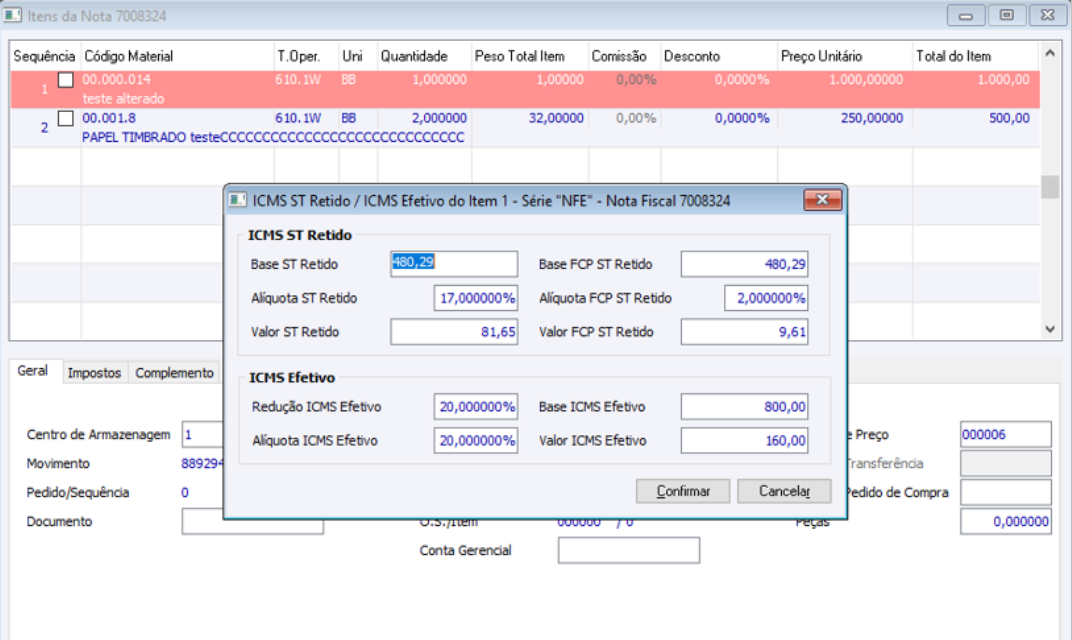
Task: Click the Redução ICMS Efetivo field
Action: 476,406
